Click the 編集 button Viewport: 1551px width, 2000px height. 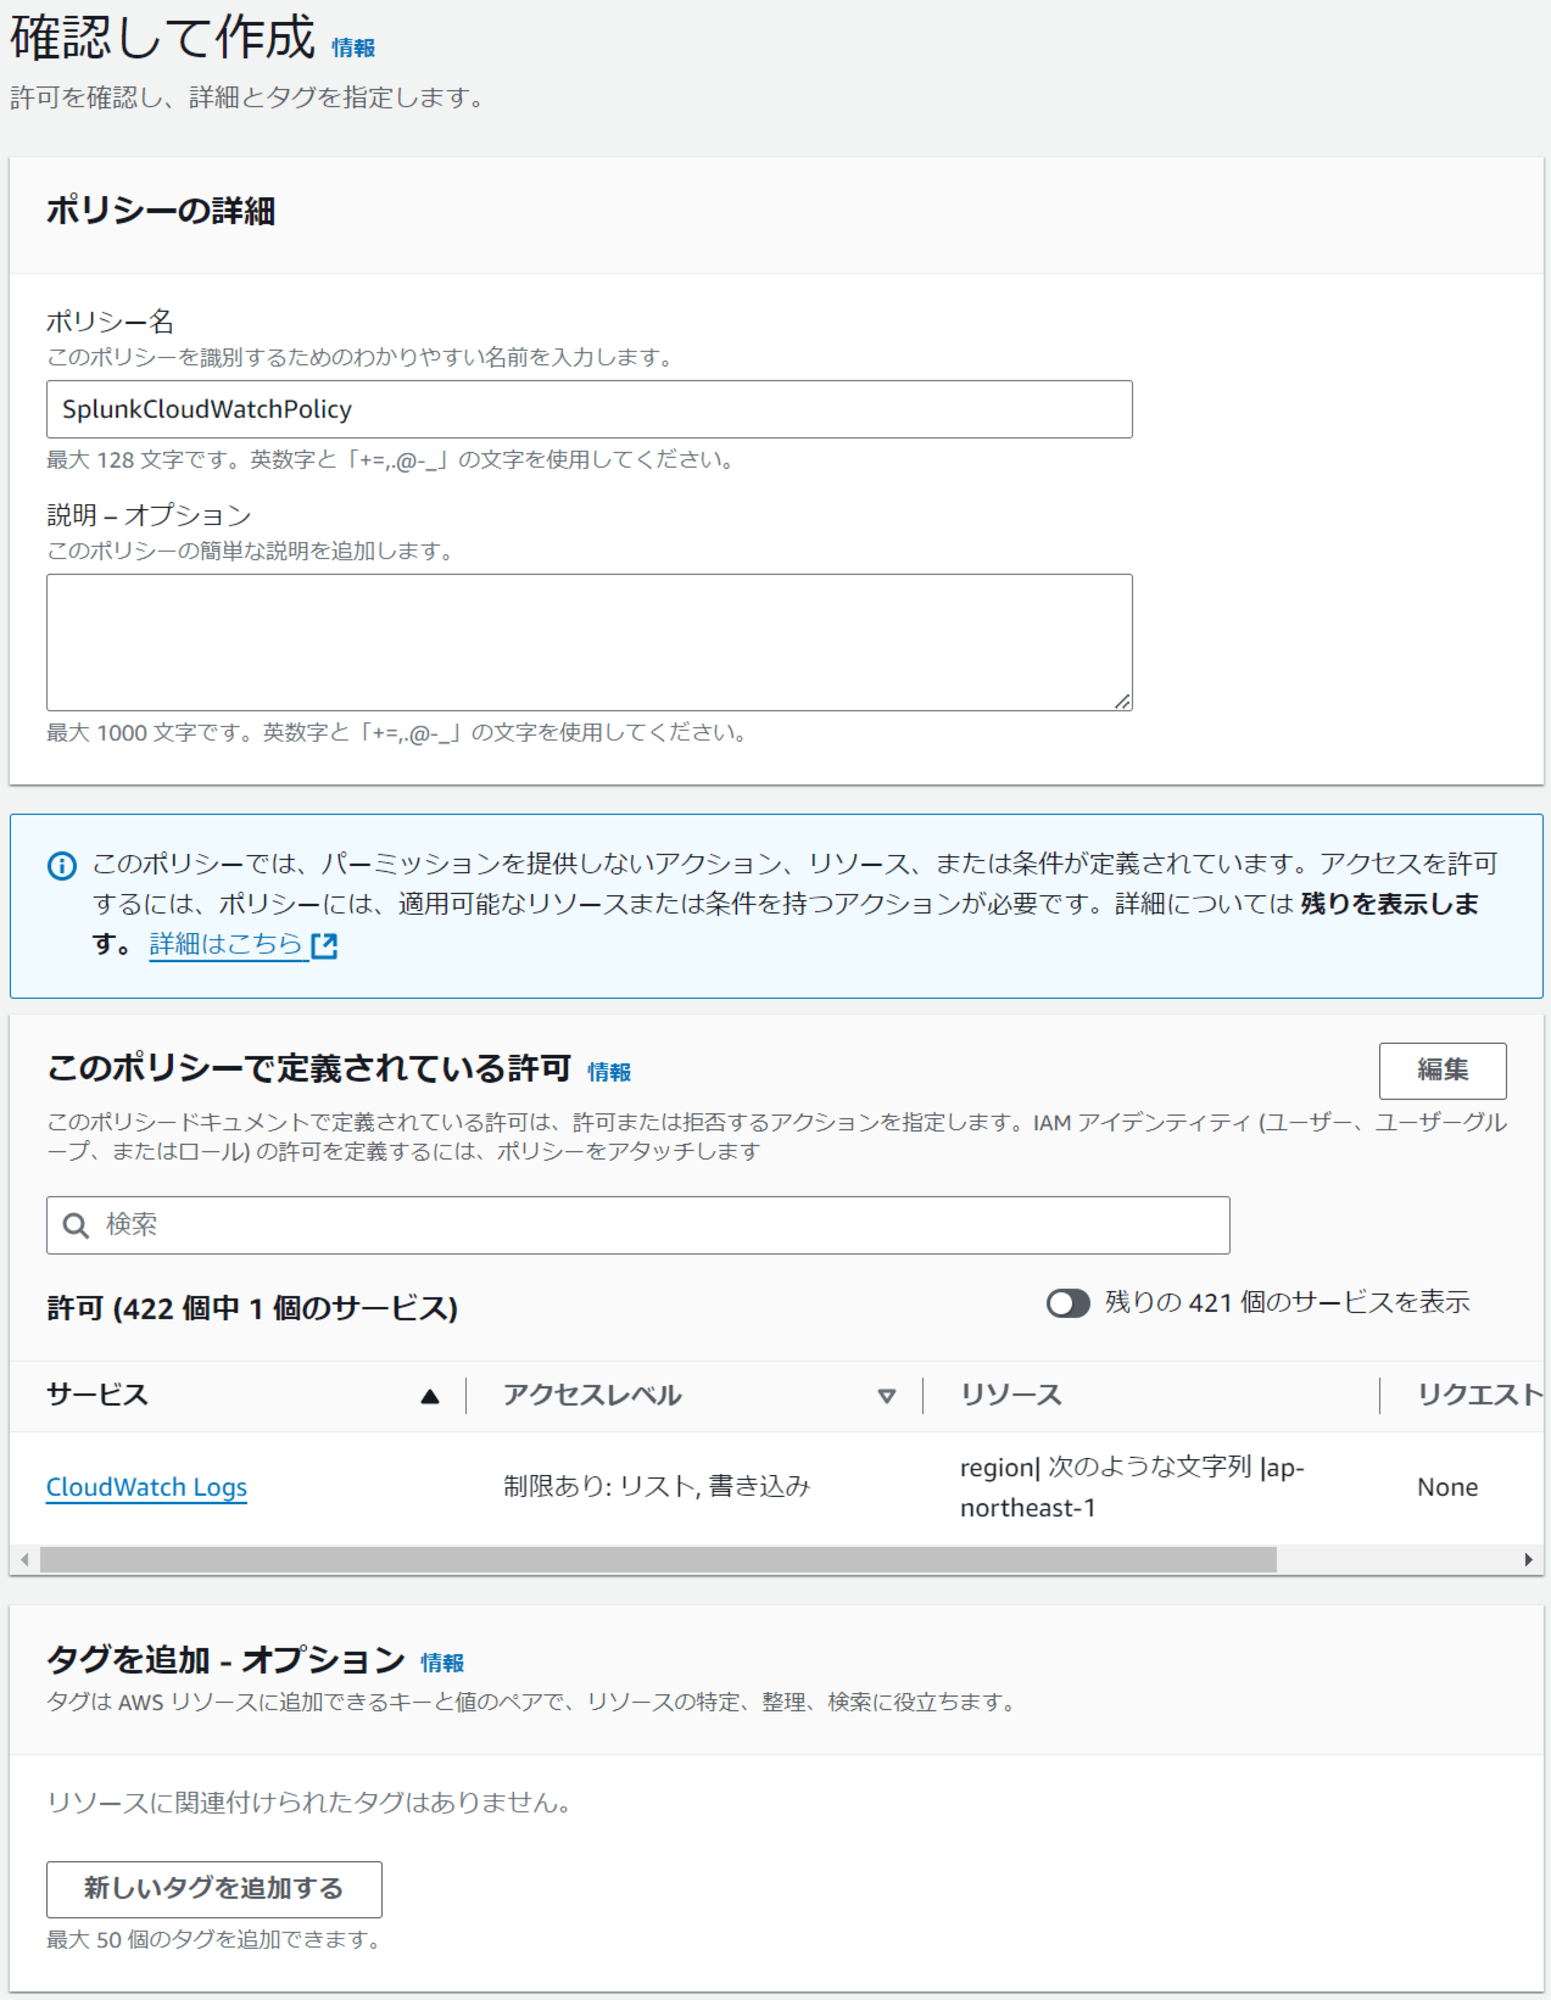click(1442, 1070)
